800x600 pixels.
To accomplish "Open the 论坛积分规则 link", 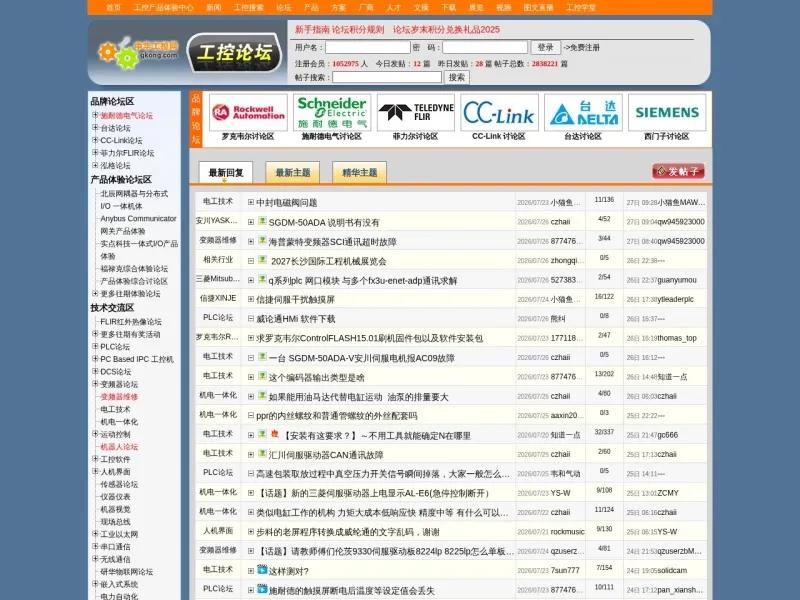I will (x=358, y=30).
